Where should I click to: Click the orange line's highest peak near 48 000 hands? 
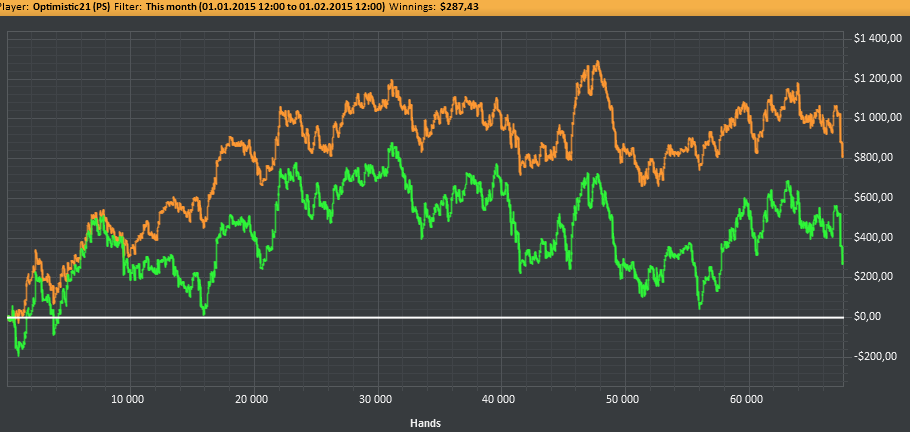[597, 62]
